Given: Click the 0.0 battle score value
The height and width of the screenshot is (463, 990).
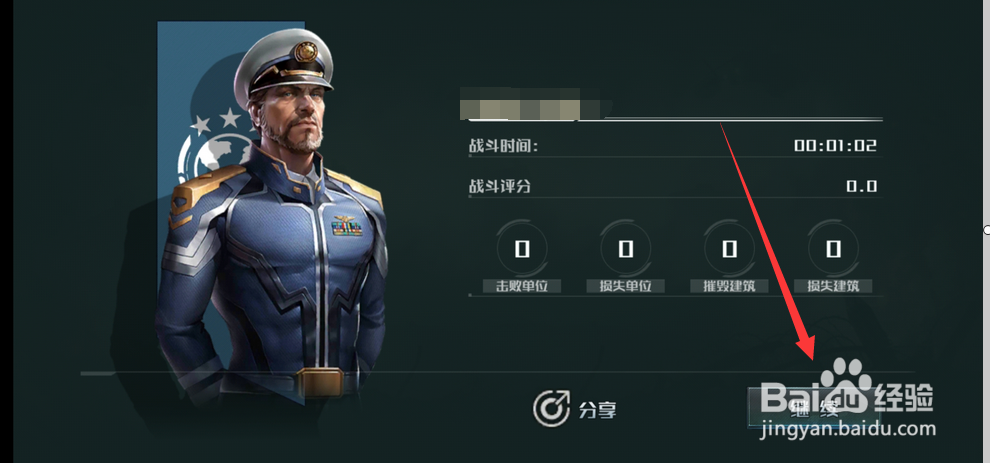Looking at the screenshot, I should pyautogui.click(x=862, y=186).
